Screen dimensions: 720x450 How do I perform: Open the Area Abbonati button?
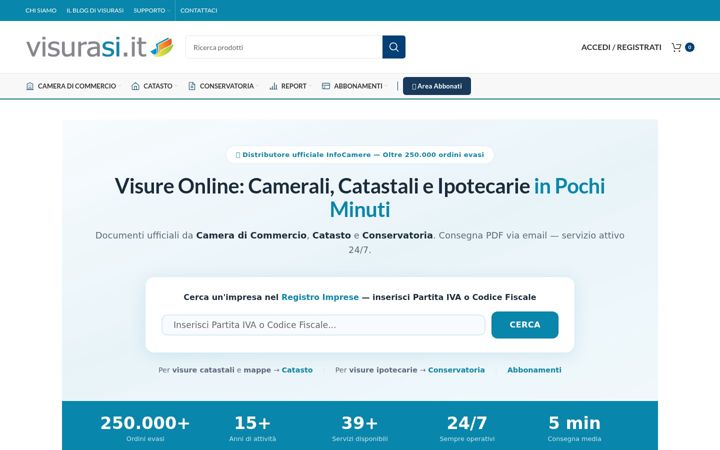pyautogui.click(x=437, y=86)
